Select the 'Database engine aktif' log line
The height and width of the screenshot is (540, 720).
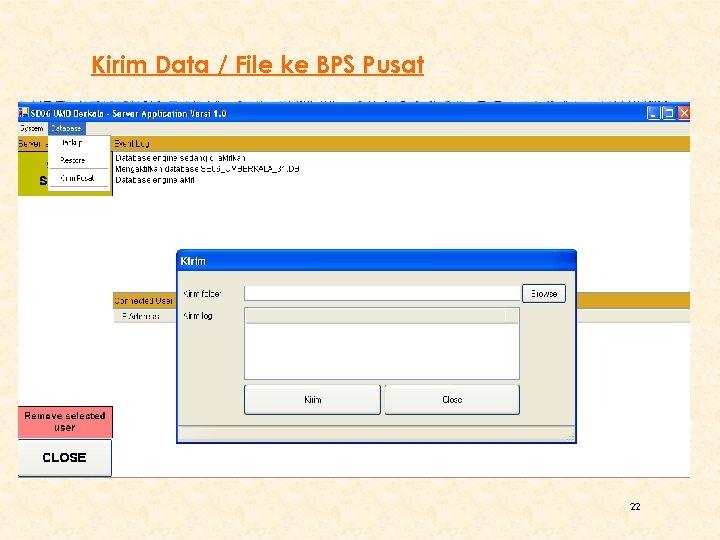point(155,180)
